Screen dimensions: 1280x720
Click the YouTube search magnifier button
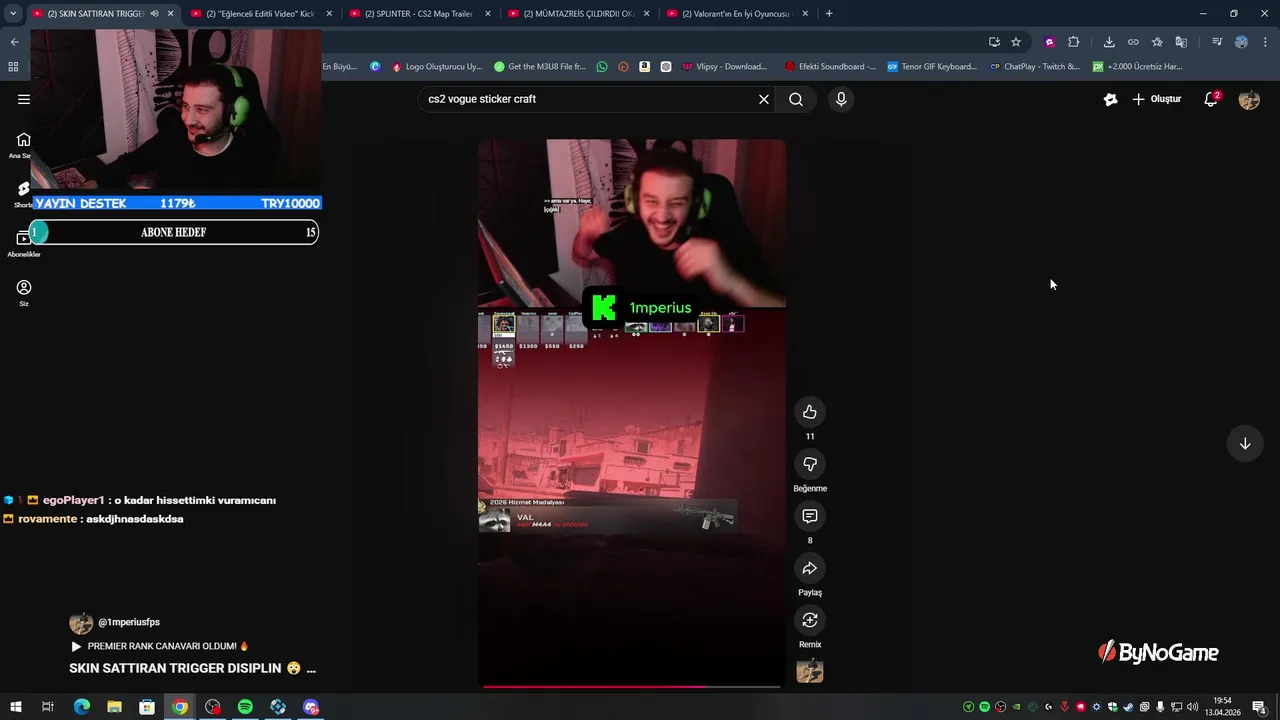(x=796, y=99)
